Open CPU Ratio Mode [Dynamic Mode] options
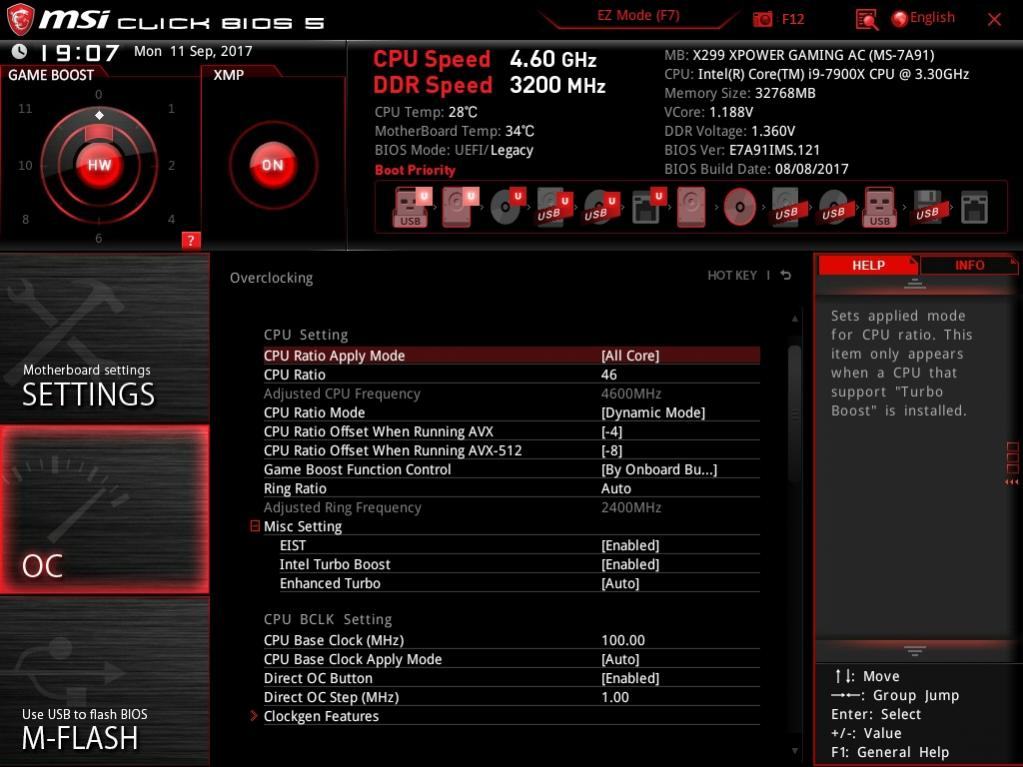Screen dimensions: 1023x767 [653, 413]
